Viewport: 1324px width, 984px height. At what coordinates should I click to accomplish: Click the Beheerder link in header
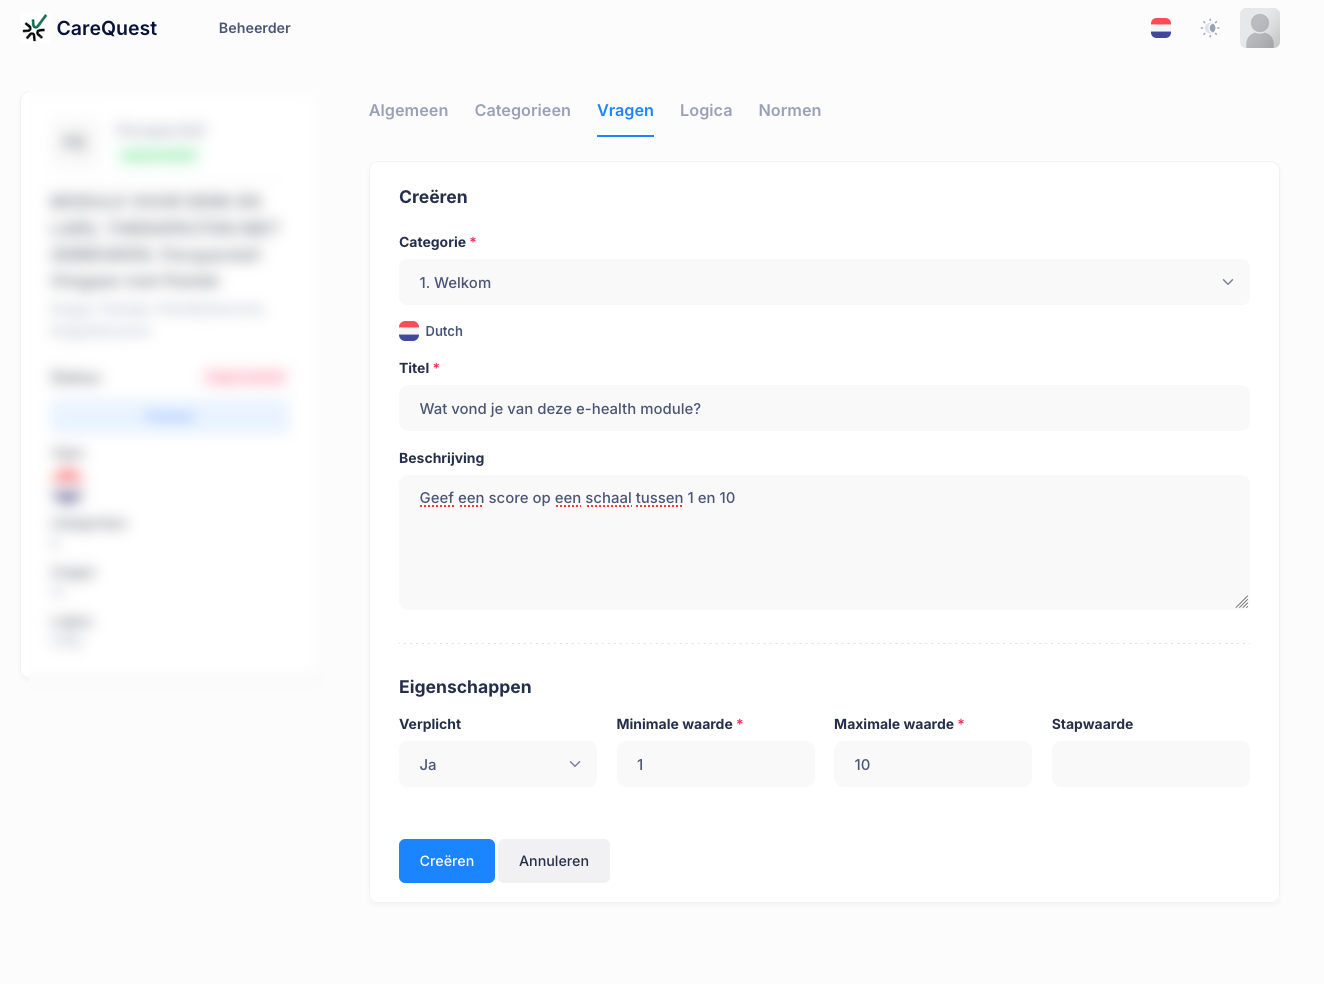tap(255, 28)
